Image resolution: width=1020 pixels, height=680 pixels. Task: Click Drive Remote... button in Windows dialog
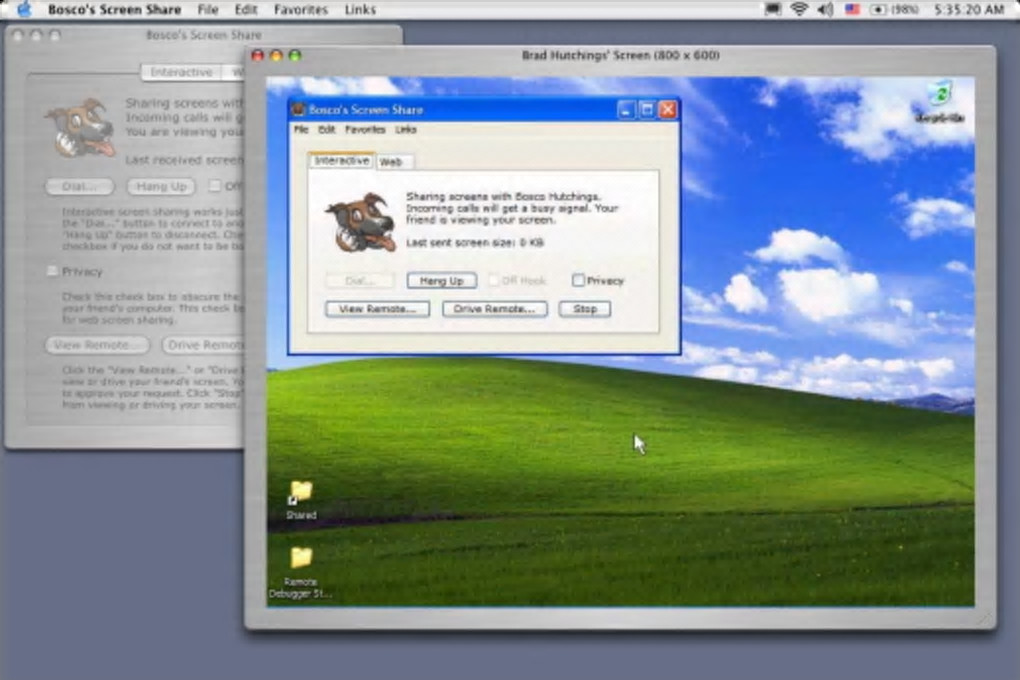(494, 308)
